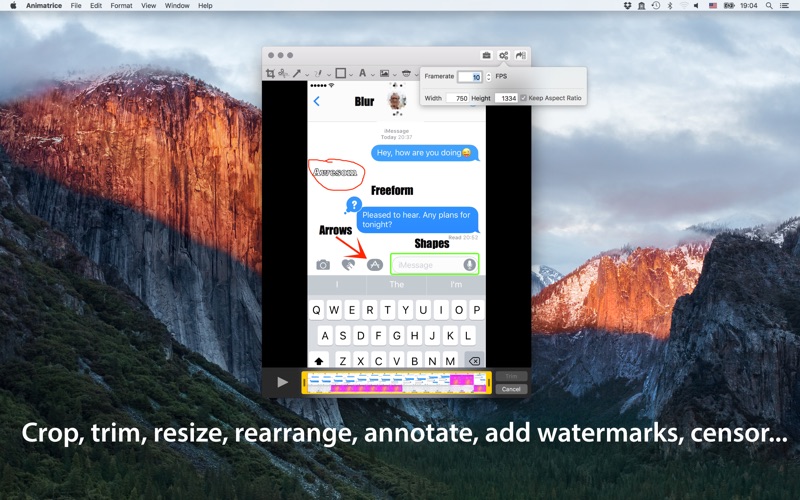This screenshot has width=800, height=500.
Task: Click the 19:04 clock in menu bar
Action: coord(748,6)
